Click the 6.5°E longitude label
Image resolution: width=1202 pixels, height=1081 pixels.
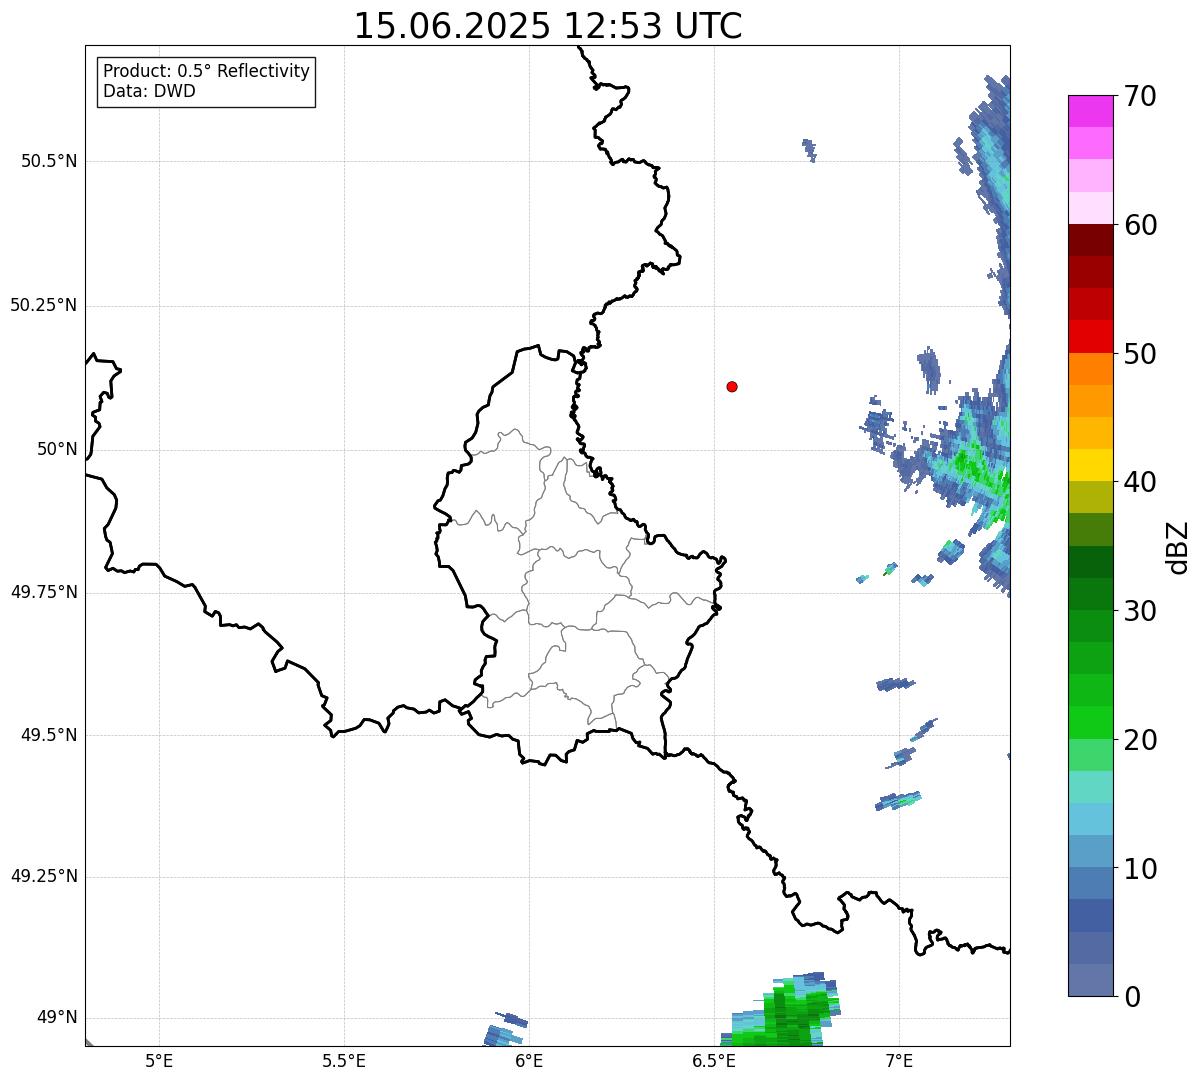click(714, 1060)
